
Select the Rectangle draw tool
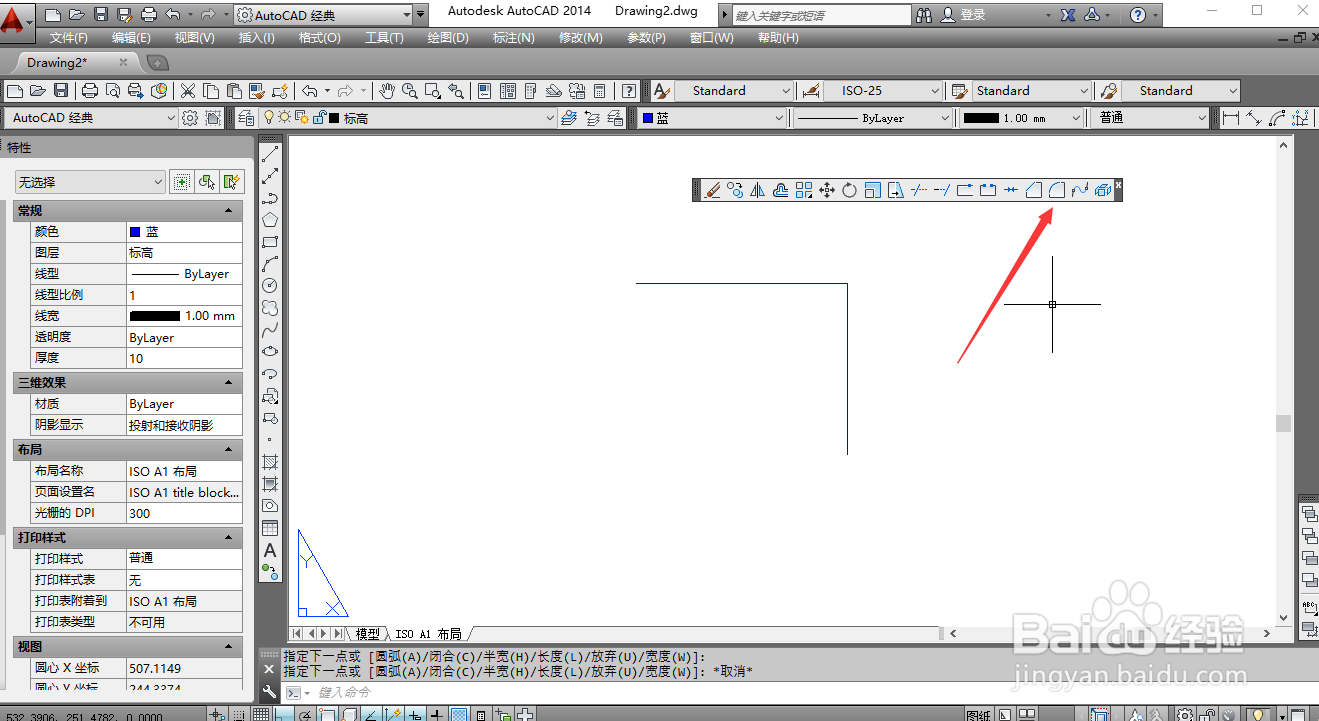pos(270,242)
